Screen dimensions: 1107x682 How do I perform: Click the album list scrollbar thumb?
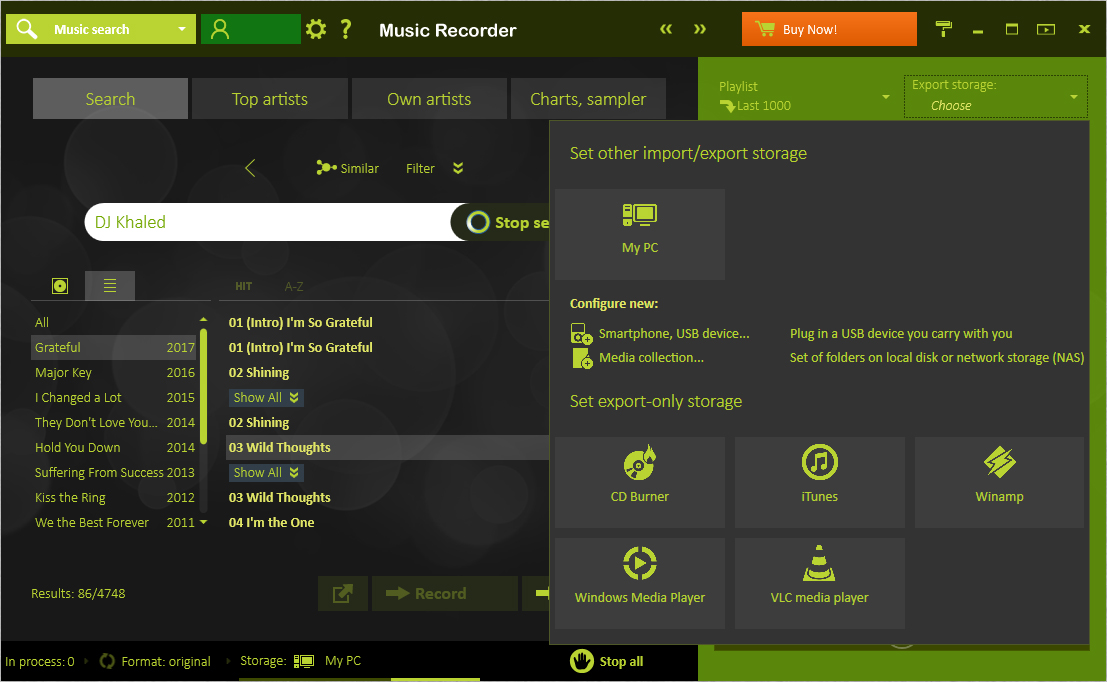[203, 386]
